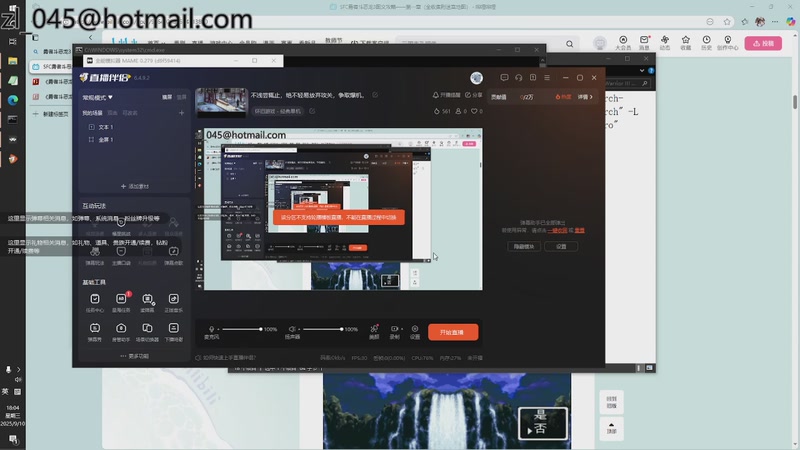
Task: Open 收藏 favorites star icon in page
Action: (686, 43)
